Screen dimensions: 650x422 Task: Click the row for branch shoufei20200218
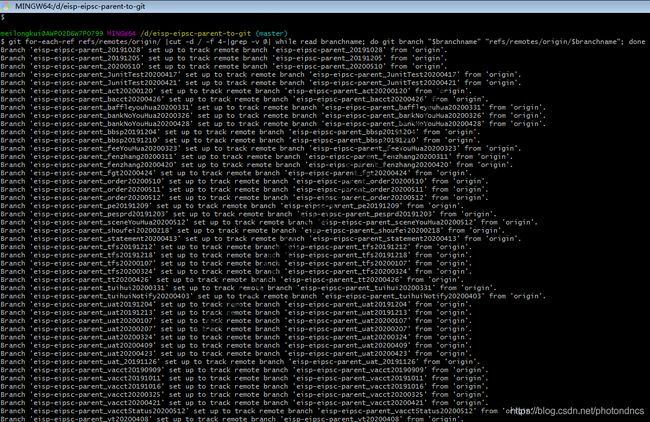pos(252,230)
